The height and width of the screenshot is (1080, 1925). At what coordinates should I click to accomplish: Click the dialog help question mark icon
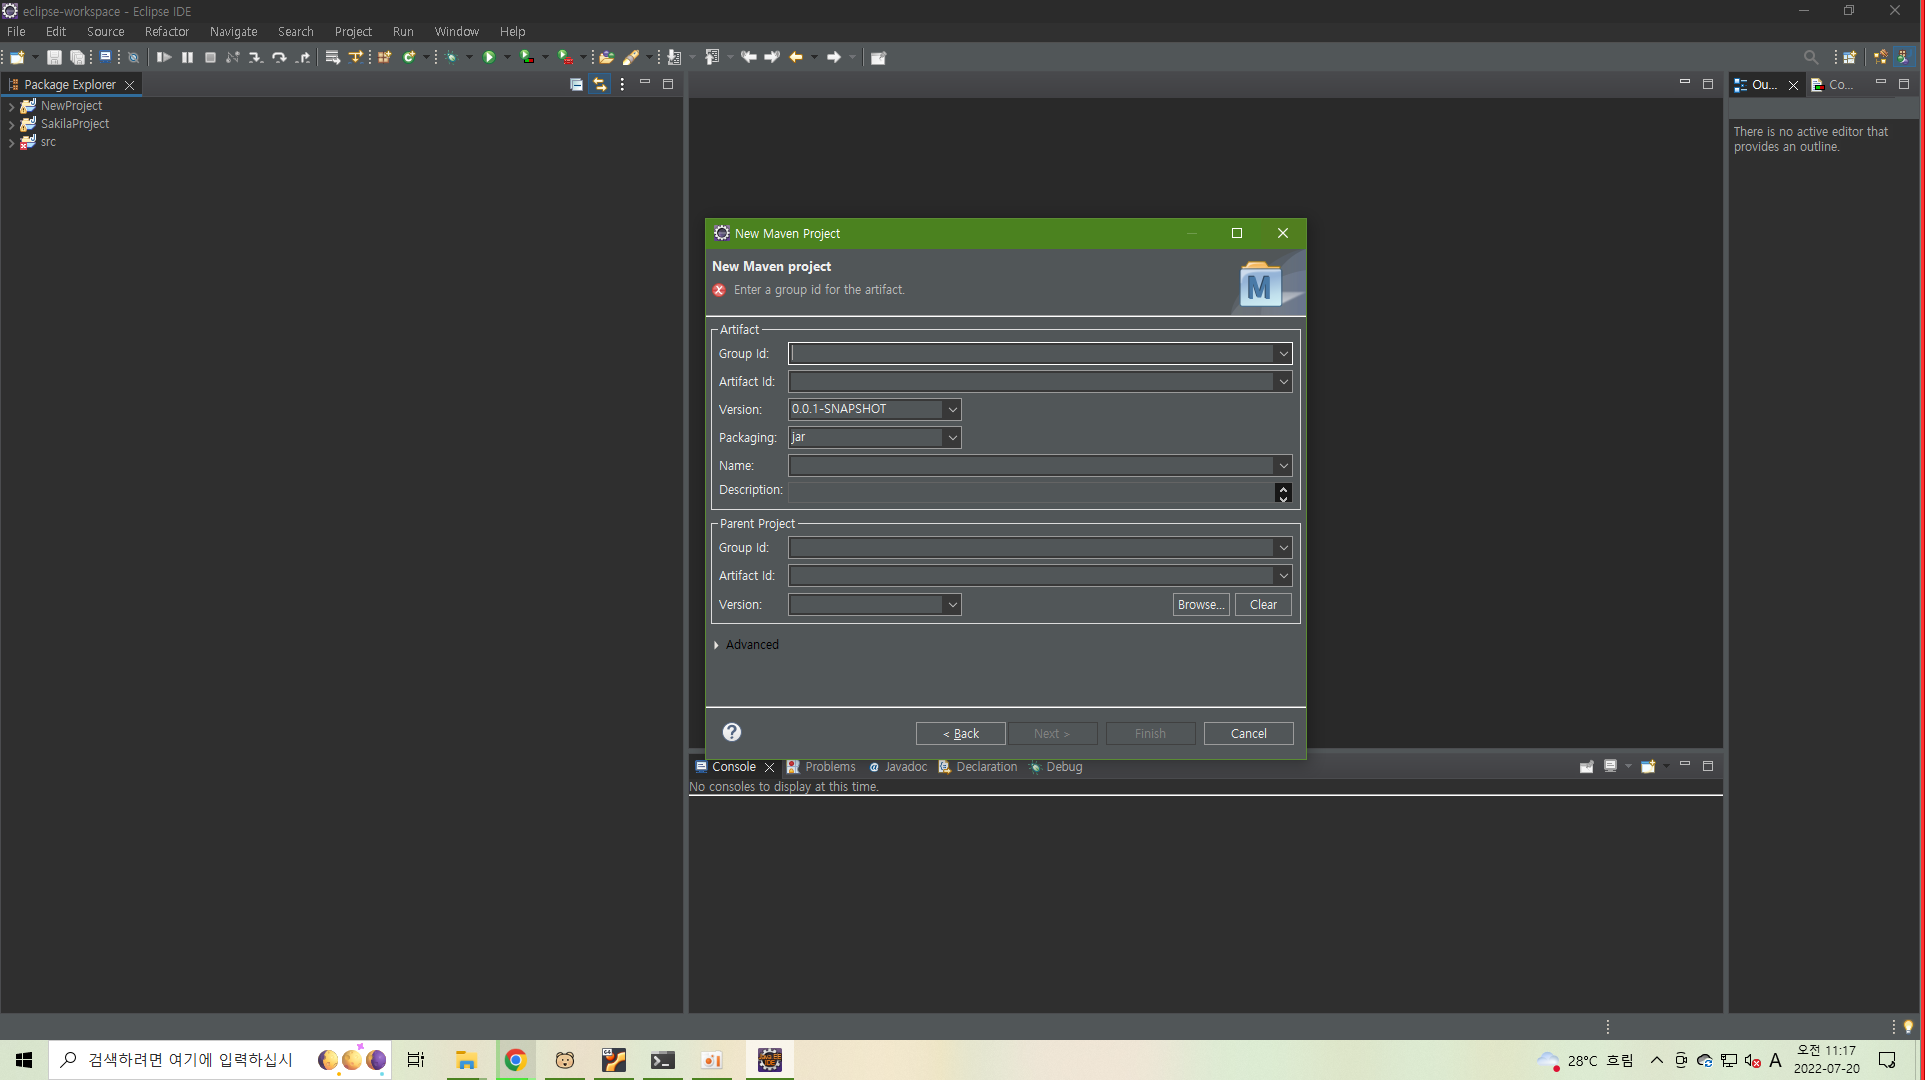[x=732, y=732]
